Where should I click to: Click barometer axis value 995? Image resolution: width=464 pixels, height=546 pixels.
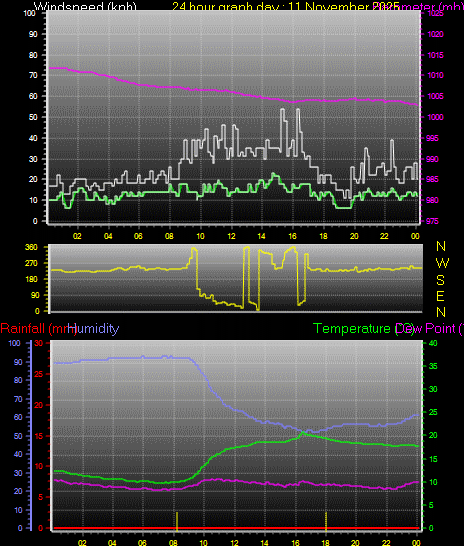433,138
